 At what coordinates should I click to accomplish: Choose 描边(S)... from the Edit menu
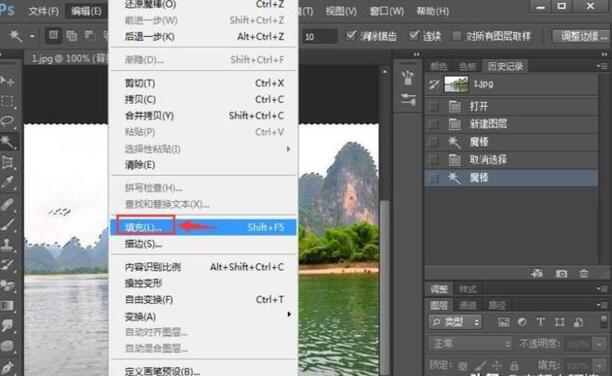pos(204,244)
